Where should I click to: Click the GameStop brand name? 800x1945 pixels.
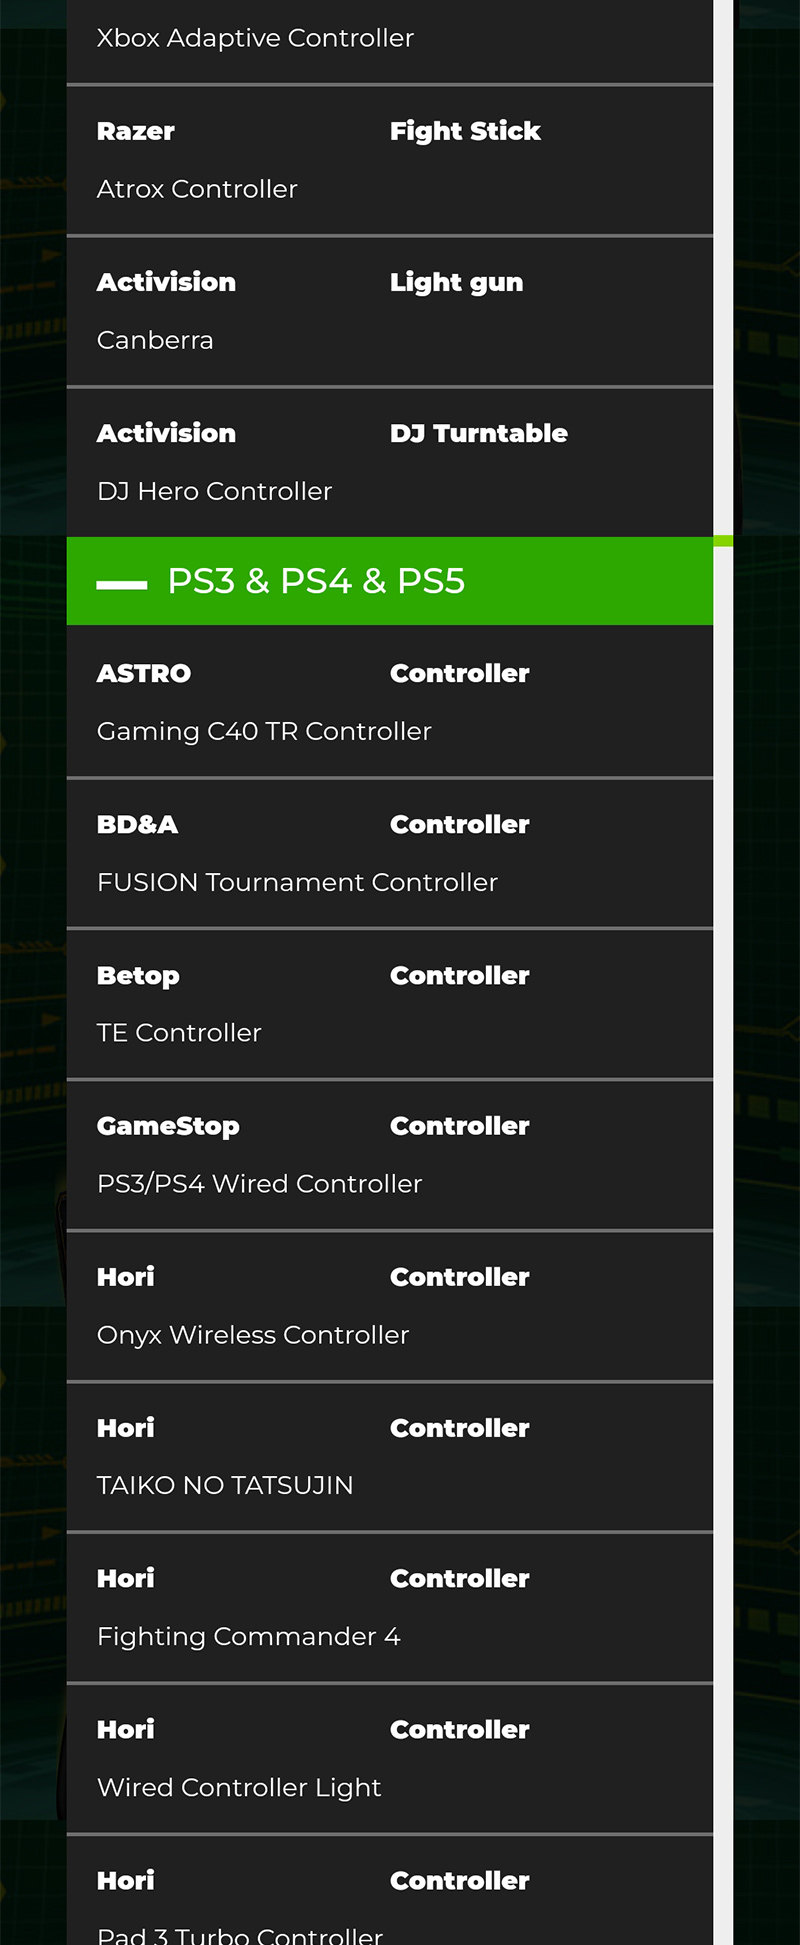[x=168, y=1126]
